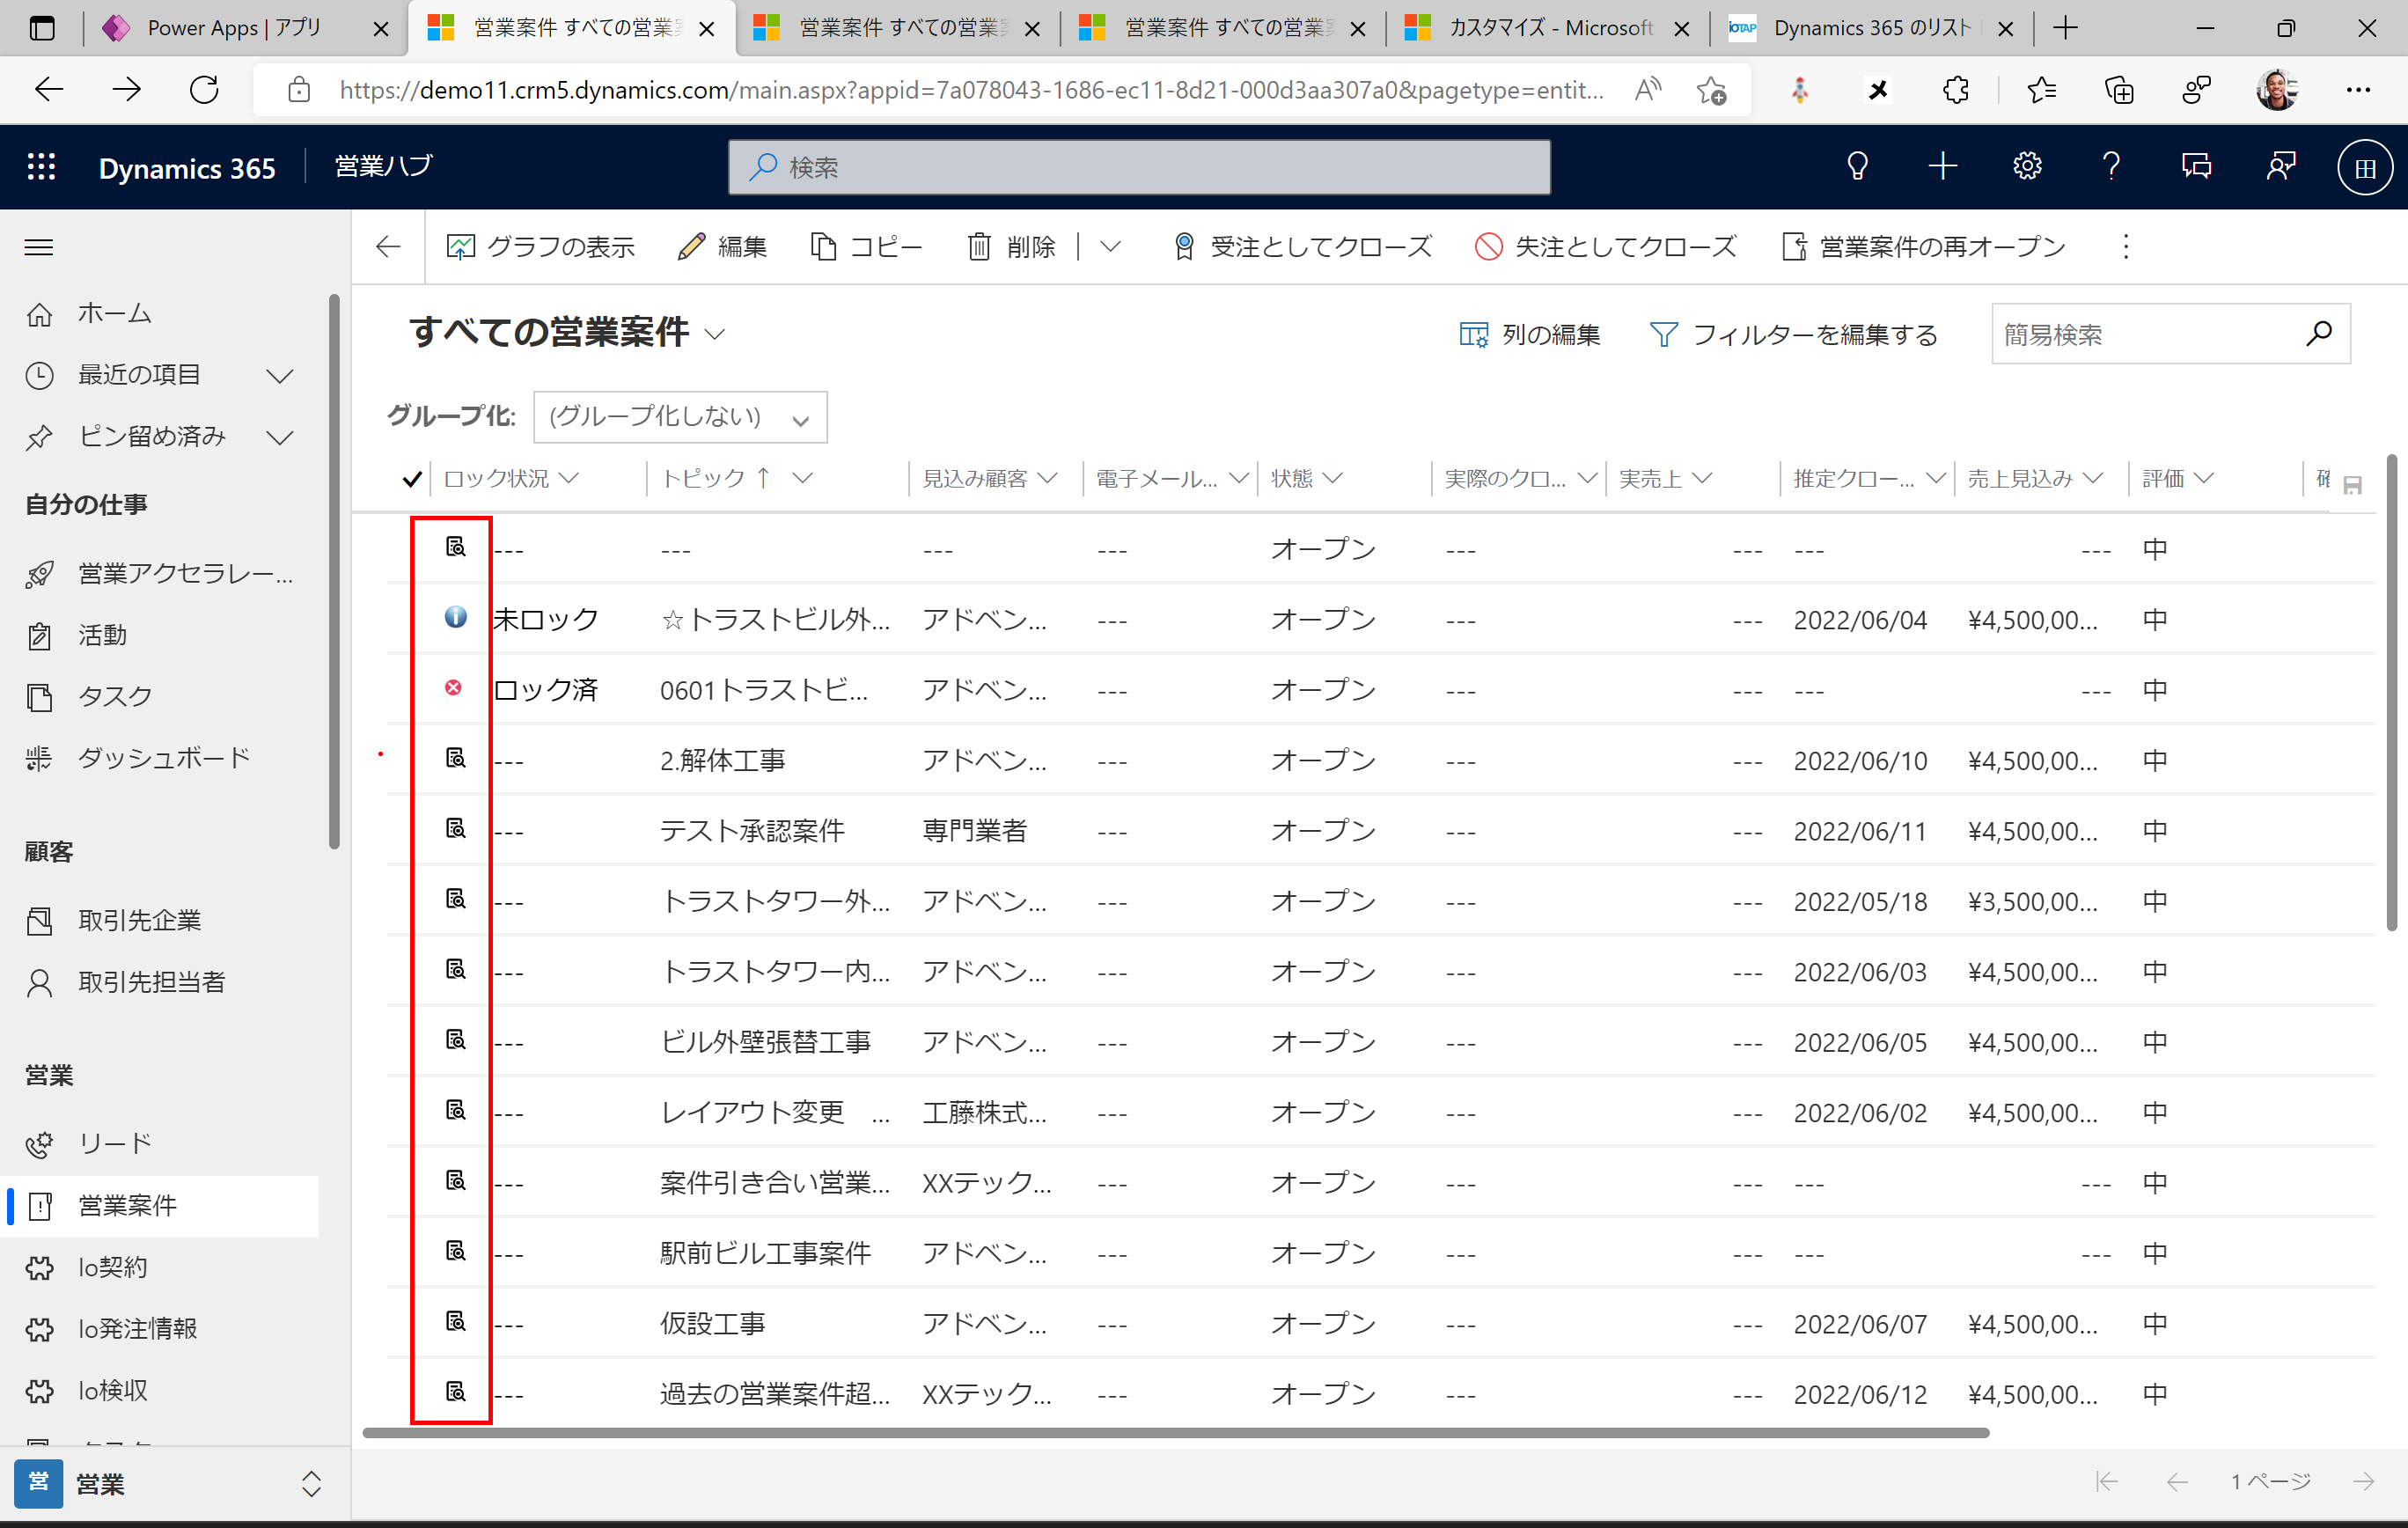
Task: Toggle the select-all checkmark in grid header
Action: click(411, 479)
